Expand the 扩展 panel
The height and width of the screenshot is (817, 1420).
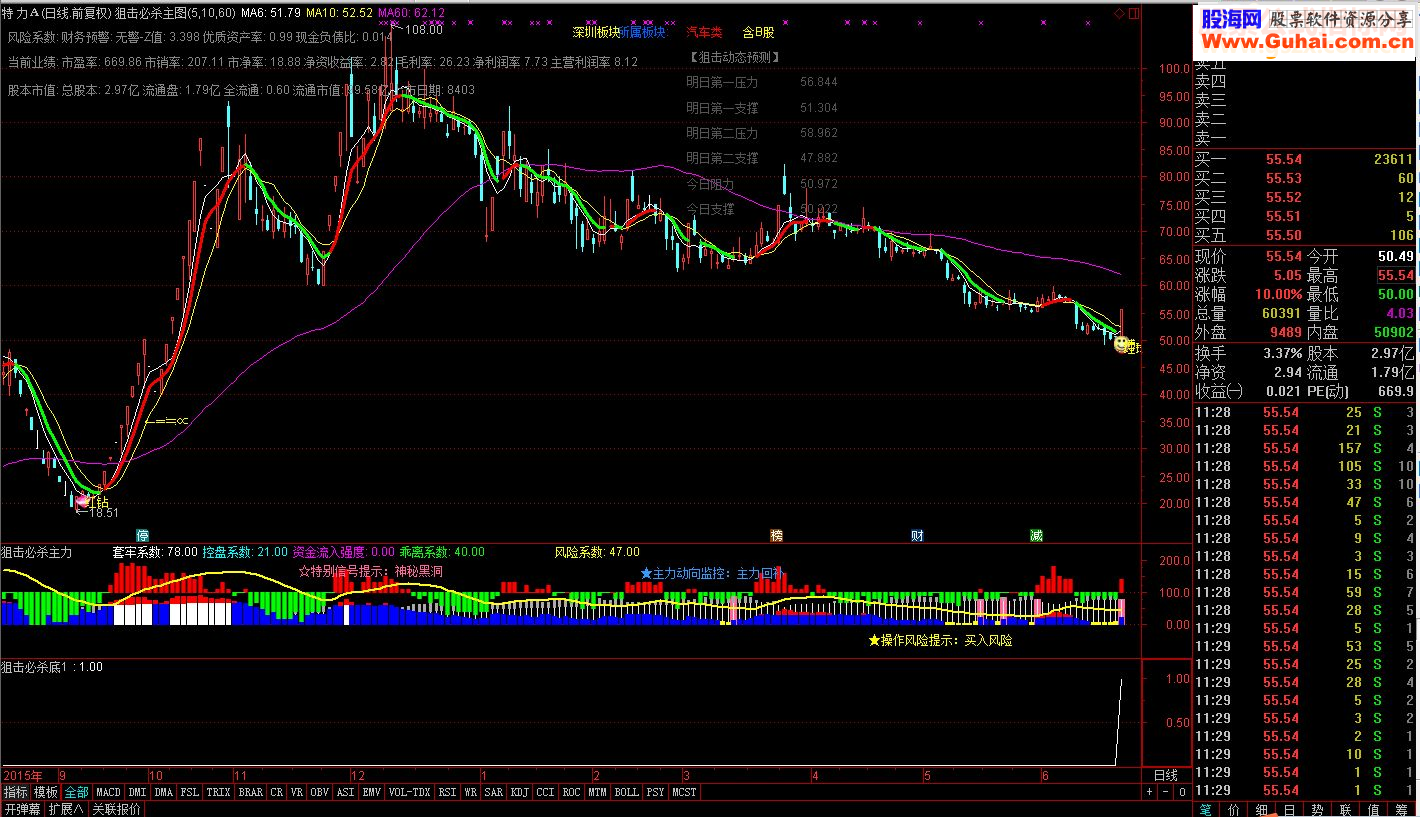coord(66,809)
